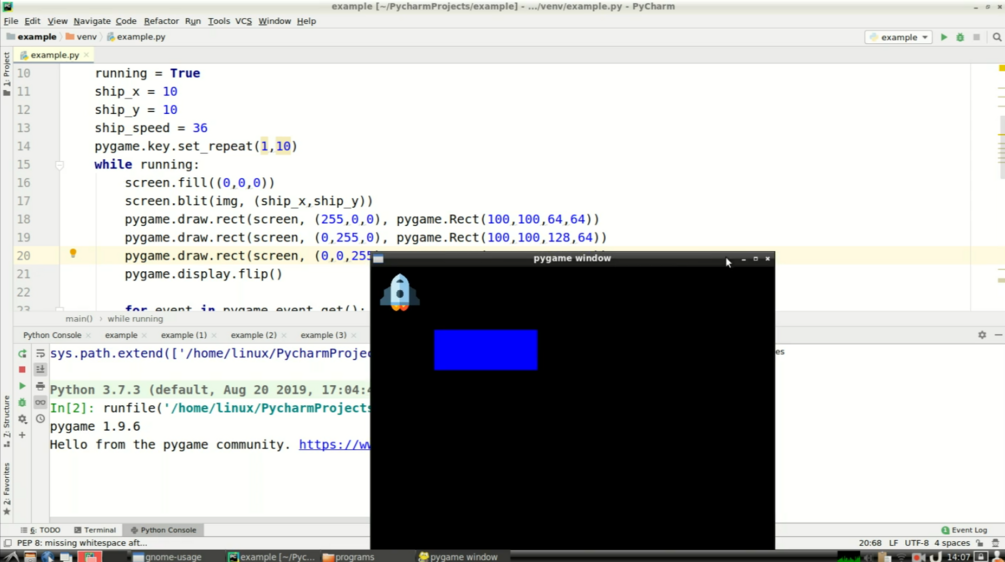Rerun the Python console

pyautogui.click(x=22, y=353)
